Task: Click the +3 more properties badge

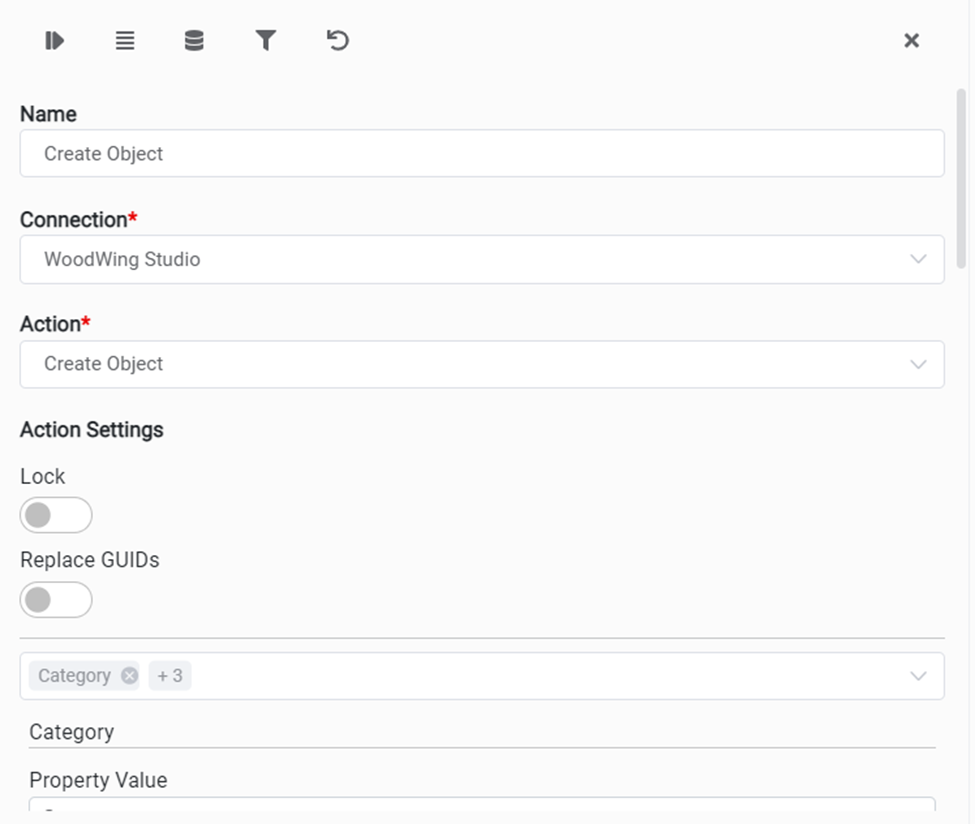Action: tap(170, 676)
